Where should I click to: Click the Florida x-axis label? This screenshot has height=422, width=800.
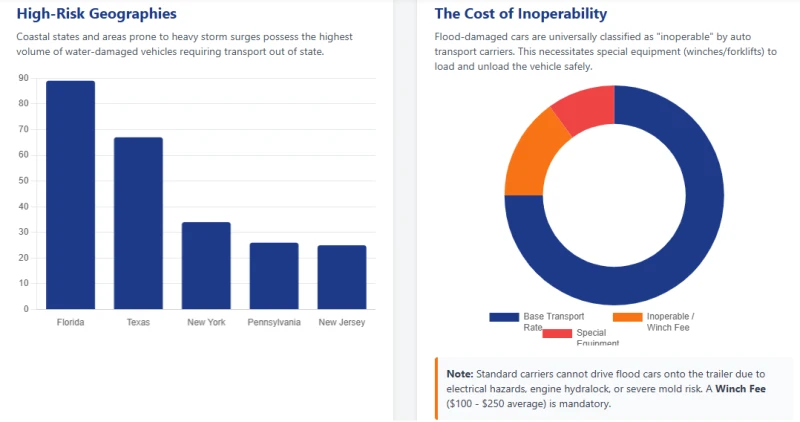pyautogui.click(x=70, y=323)
